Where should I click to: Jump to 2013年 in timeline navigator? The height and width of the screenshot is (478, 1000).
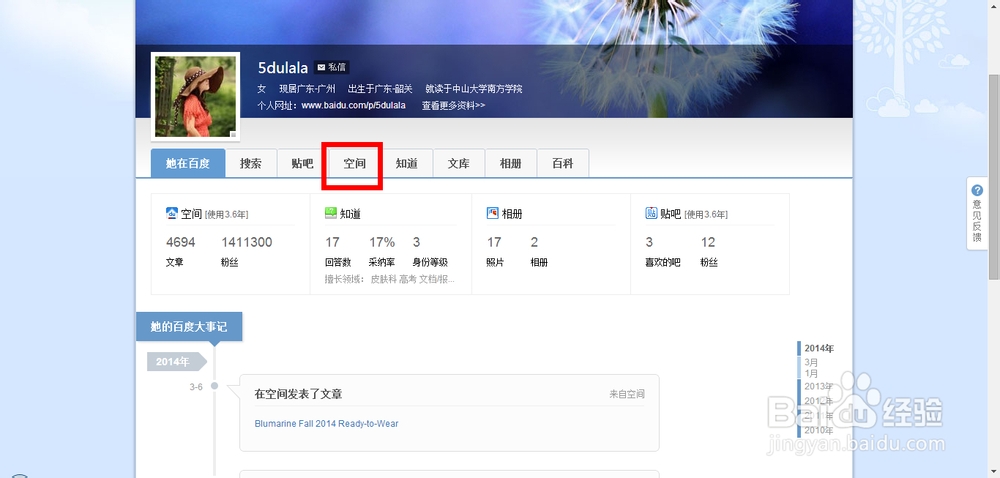pos(819,386)
